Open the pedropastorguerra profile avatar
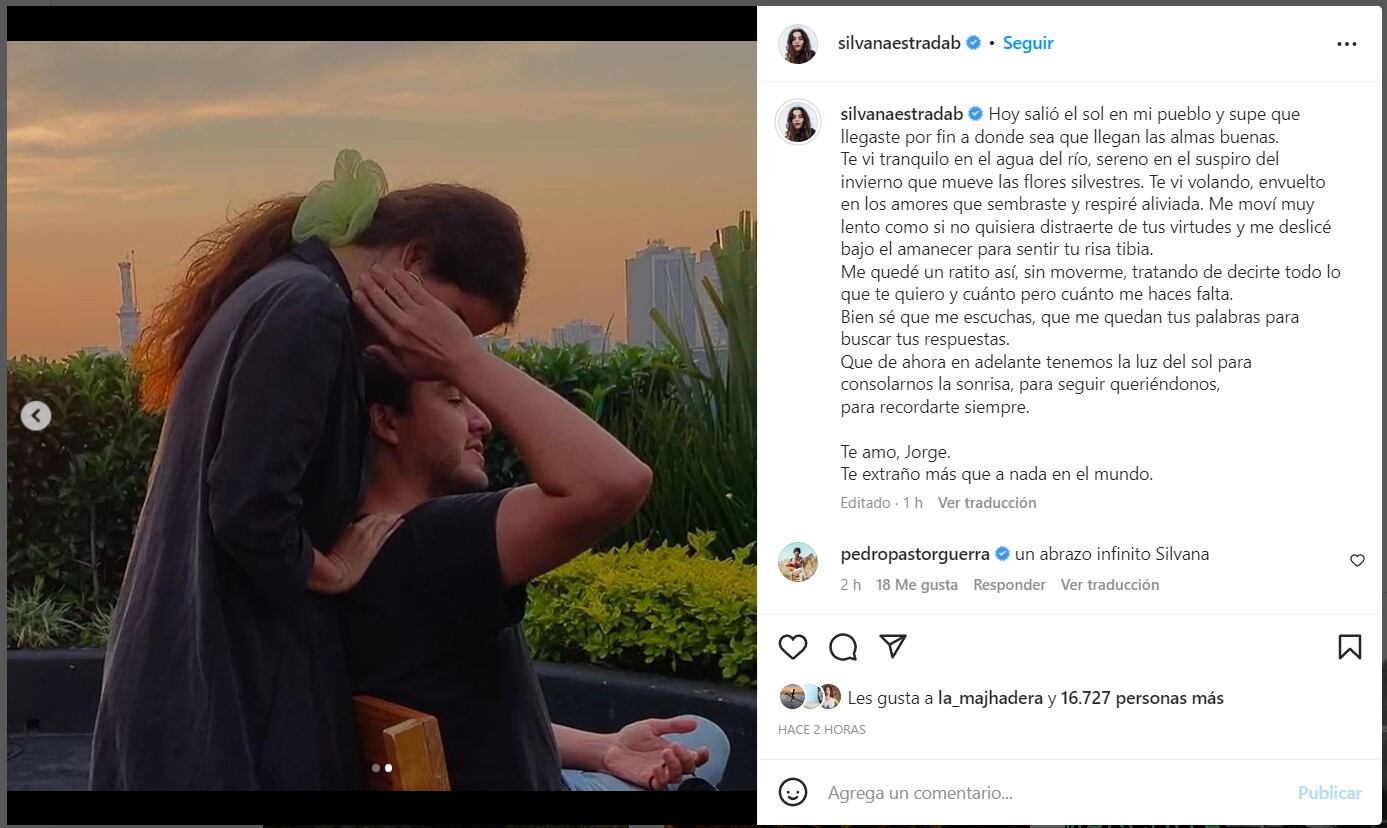The width and height of the screenshot is (1387, 828). (798, 562)
